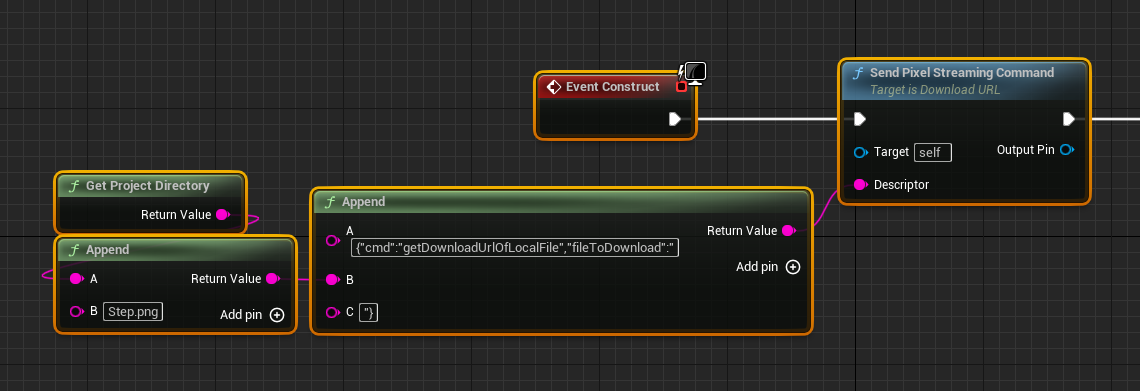Screen dimensions: 1140x391
Task: Click Get Project Directory Return Value pin
Action: coord(223,214)
